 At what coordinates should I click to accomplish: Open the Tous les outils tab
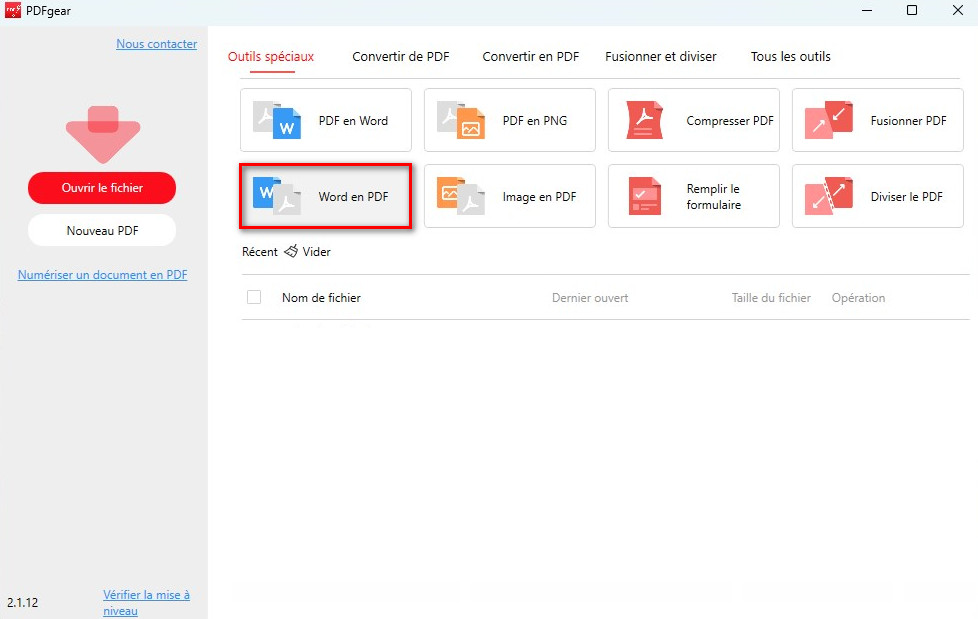pos(789,57)
